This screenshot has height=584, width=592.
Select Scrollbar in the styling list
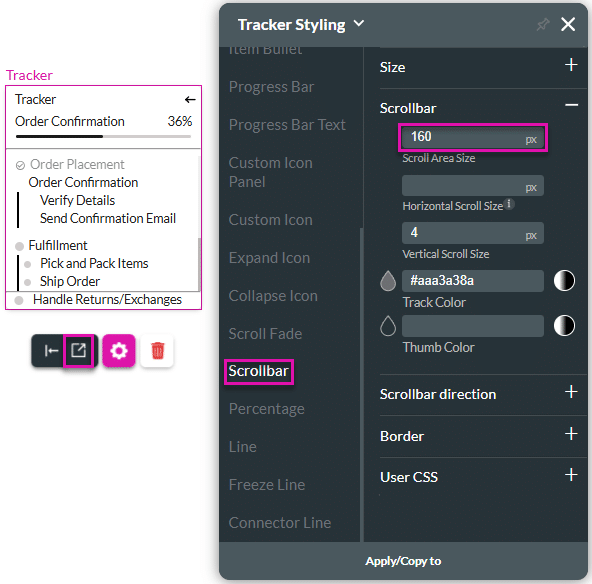point(259,371)
